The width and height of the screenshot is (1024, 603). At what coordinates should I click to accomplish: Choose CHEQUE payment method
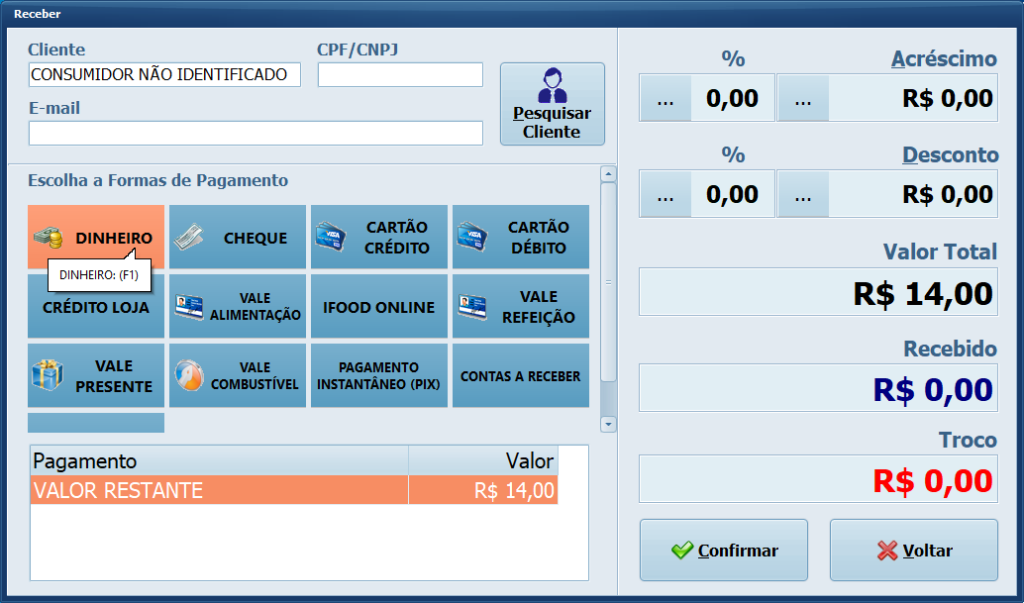coord(237,238)
